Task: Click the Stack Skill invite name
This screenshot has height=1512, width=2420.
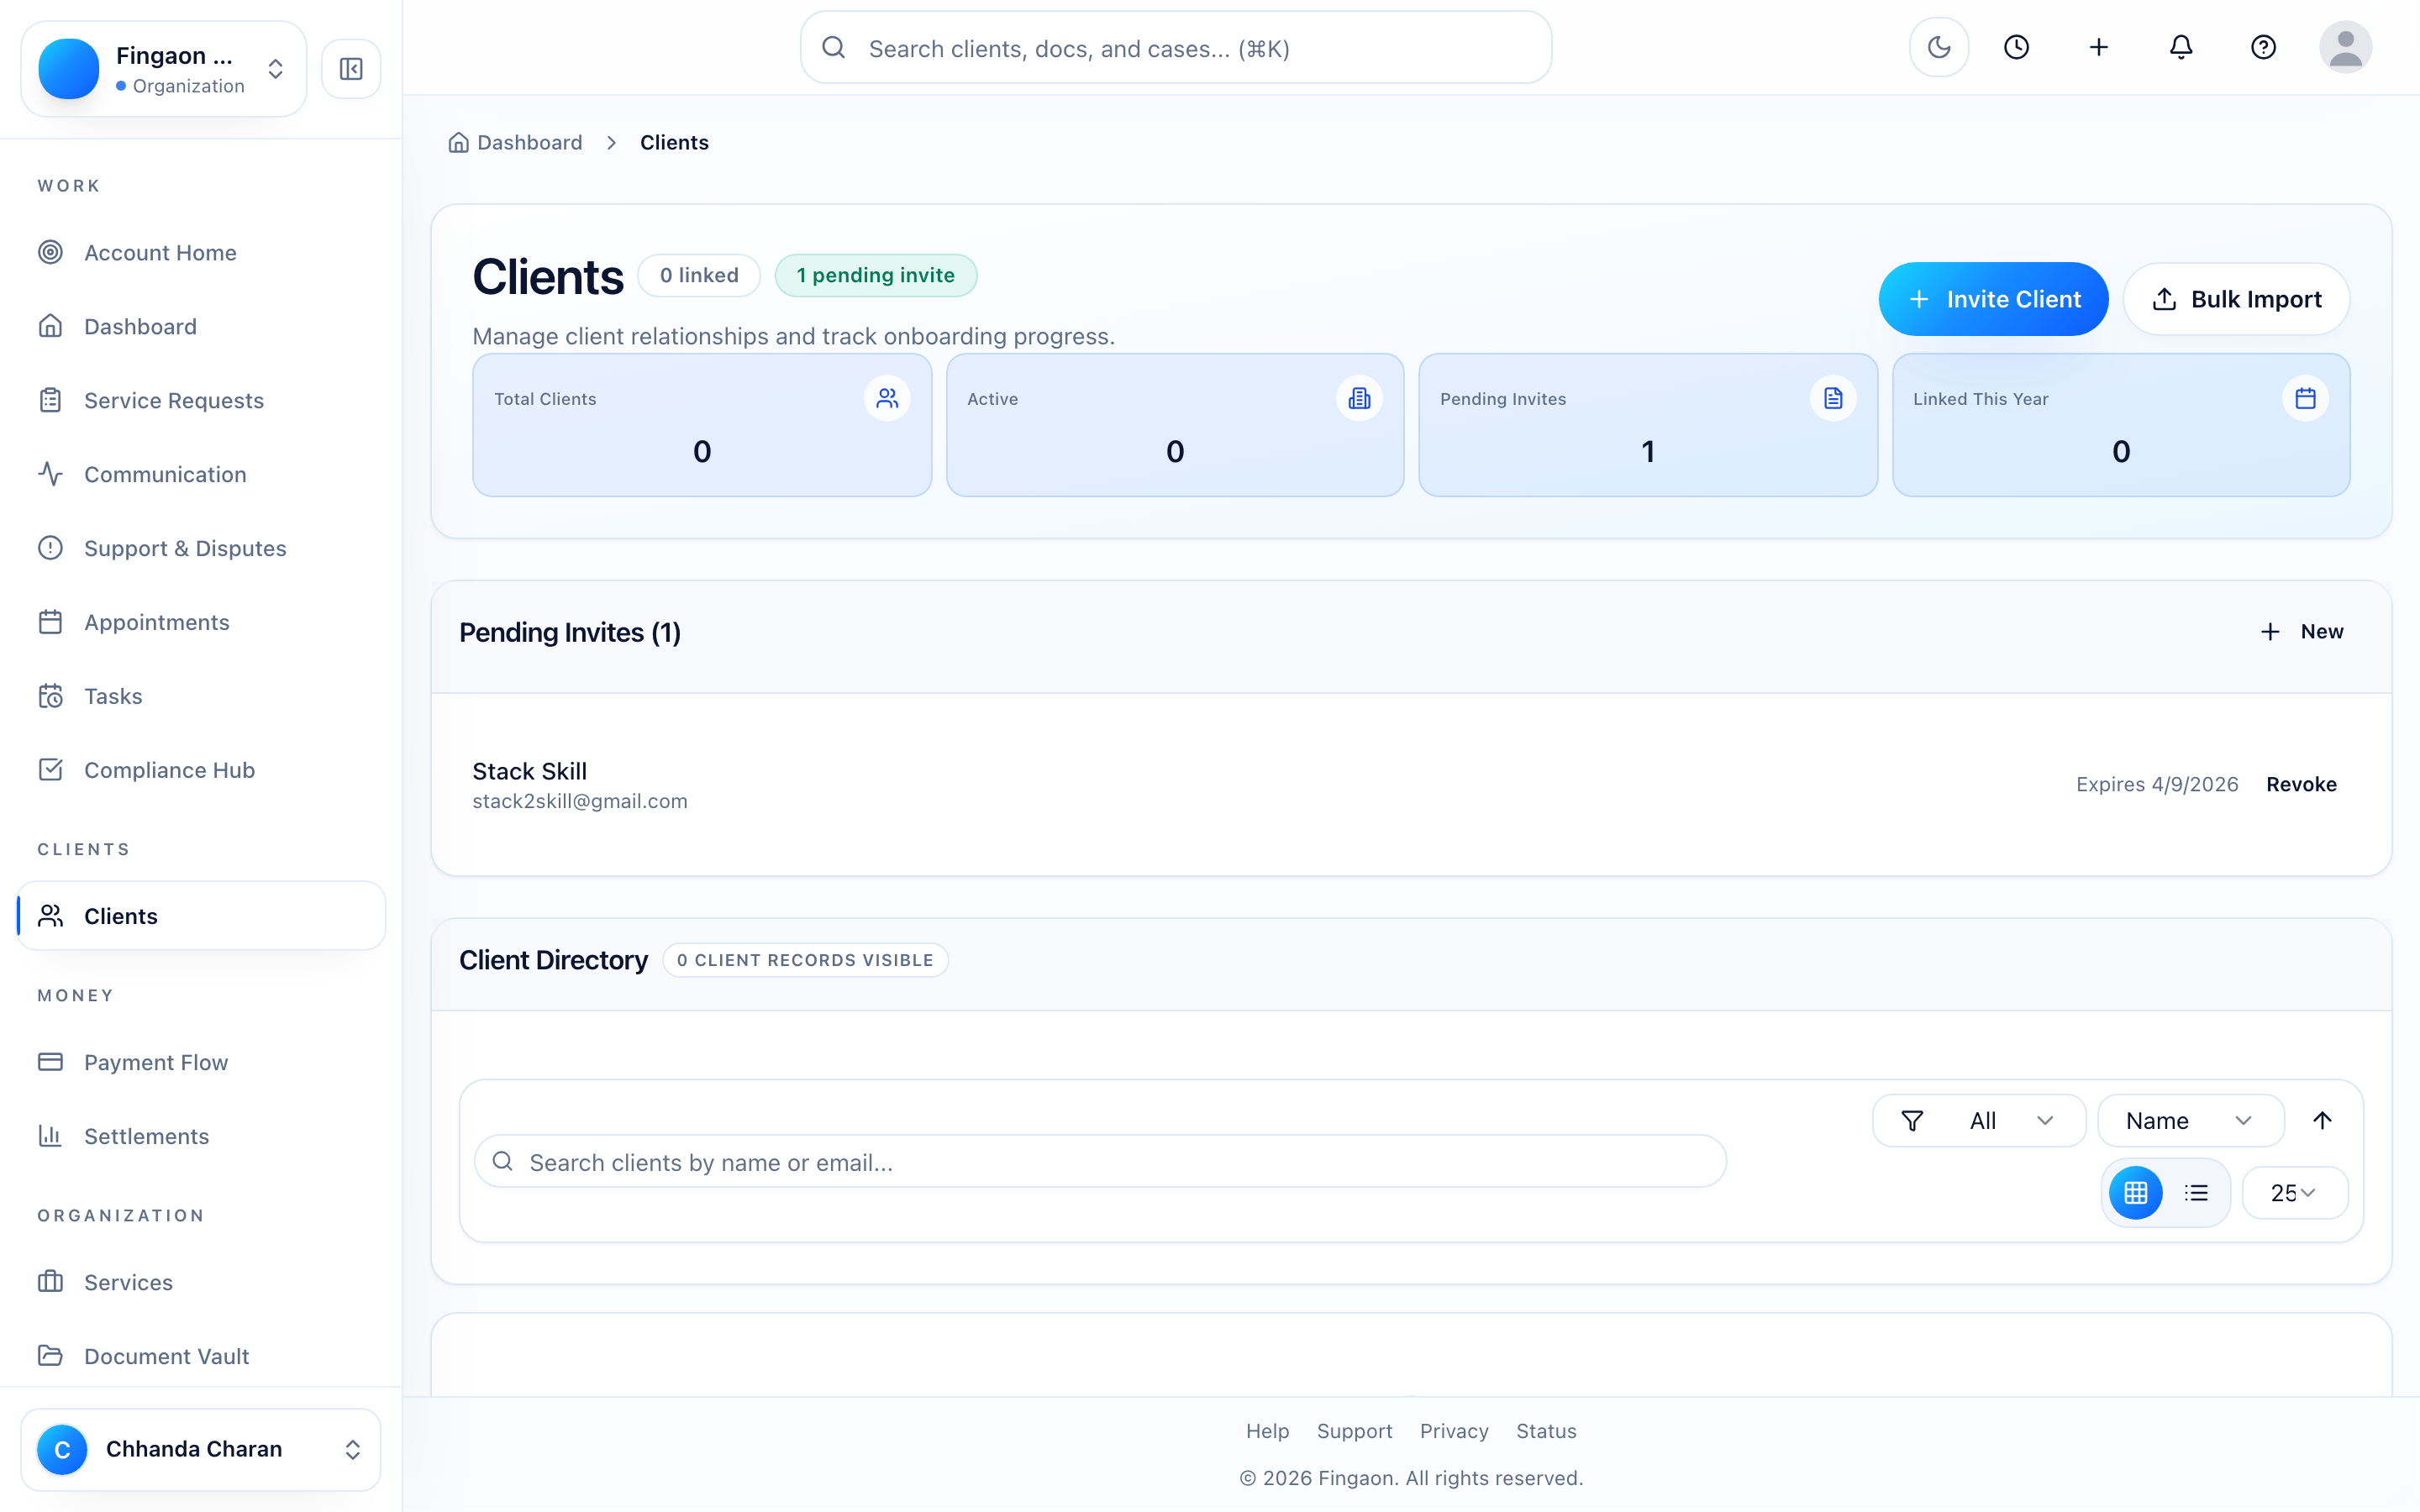Action: point(529,771)
